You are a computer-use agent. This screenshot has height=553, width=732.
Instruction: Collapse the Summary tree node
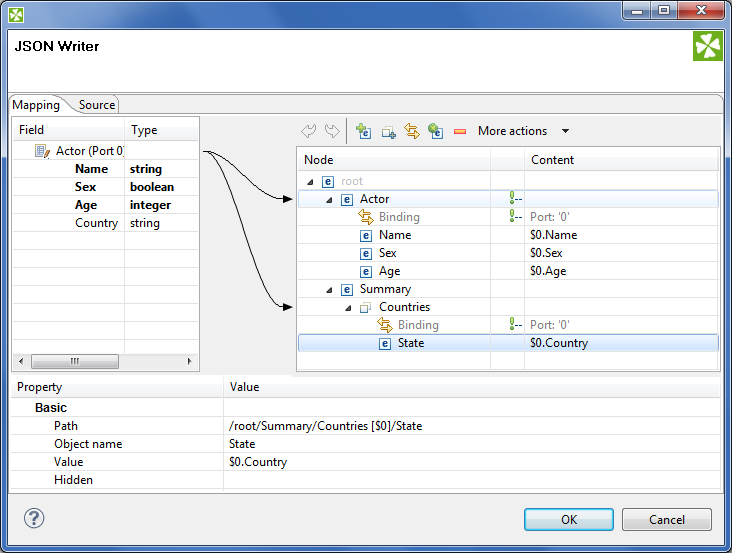click(x=329, y=290)
